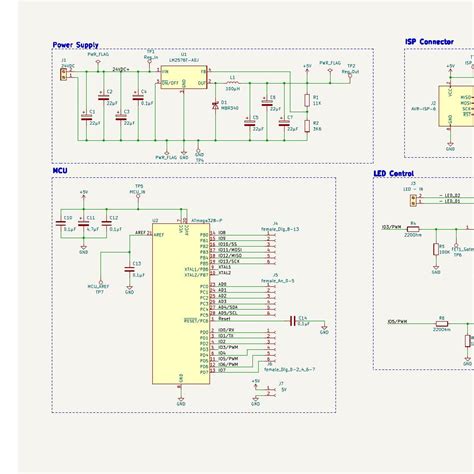Viewport: 474px width, 474px height.
Task: Click the MCU section title
Action: tap(60, 171)
